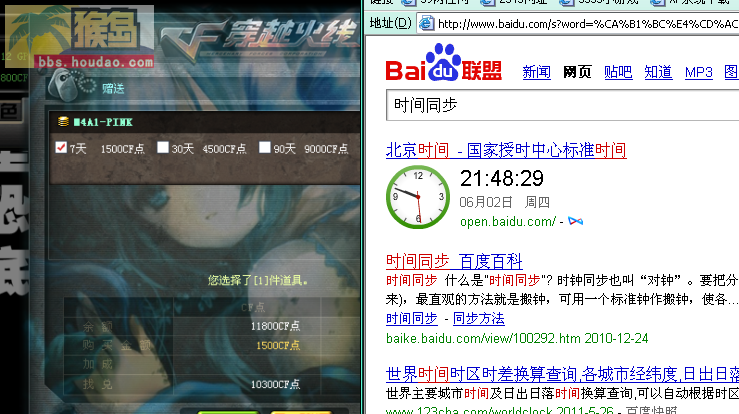739x414 pixels.
Task: Open the 贴吧 tab on Baidu
Action: pos(618,72)
